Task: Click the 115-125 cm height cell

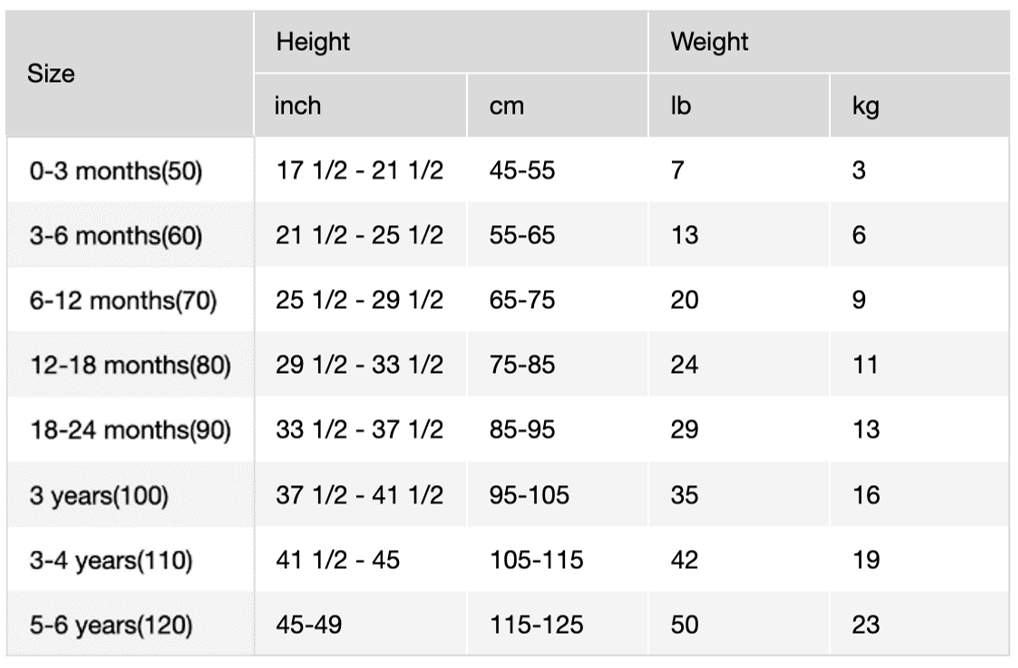Action: pos(536,625)
